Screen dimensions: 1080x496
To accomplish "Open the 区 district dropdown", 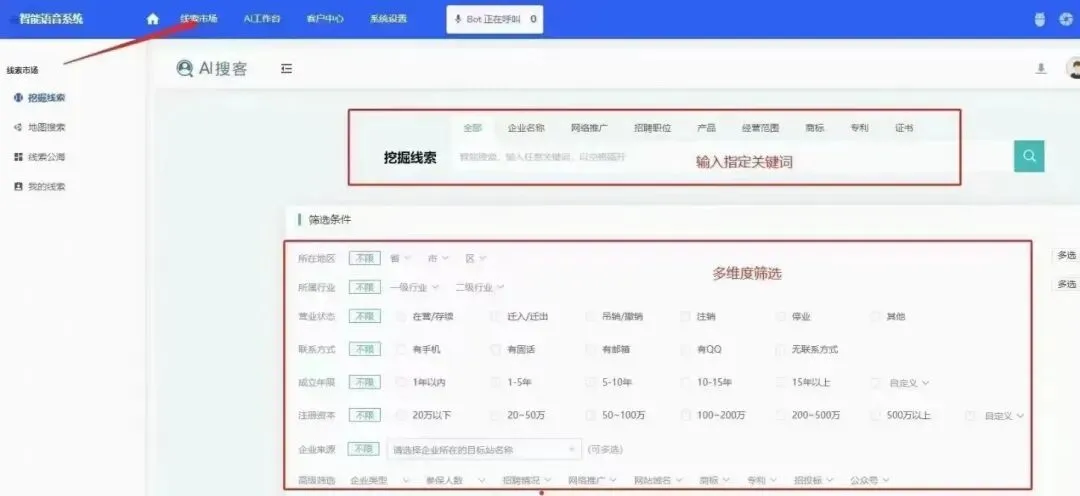I will pos(476,258).
